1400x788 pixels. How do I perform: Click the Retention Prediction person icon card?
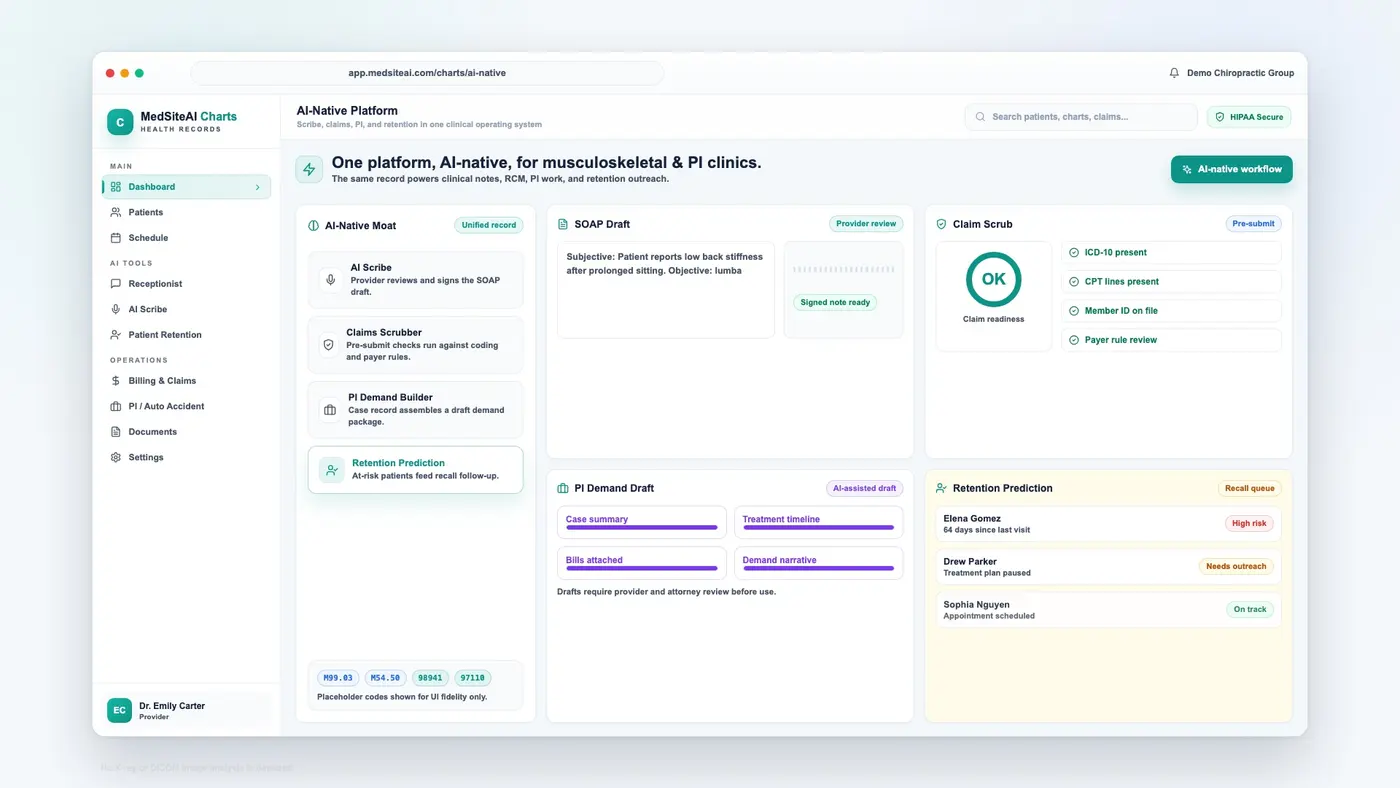click(x=331, y=470)
